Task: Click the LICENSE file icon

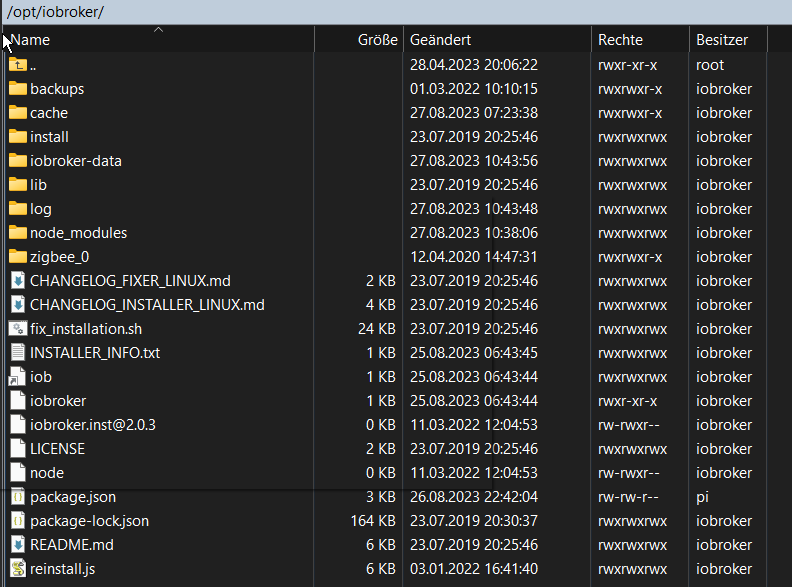Action: pyautogui.click(x=18, y=449)
